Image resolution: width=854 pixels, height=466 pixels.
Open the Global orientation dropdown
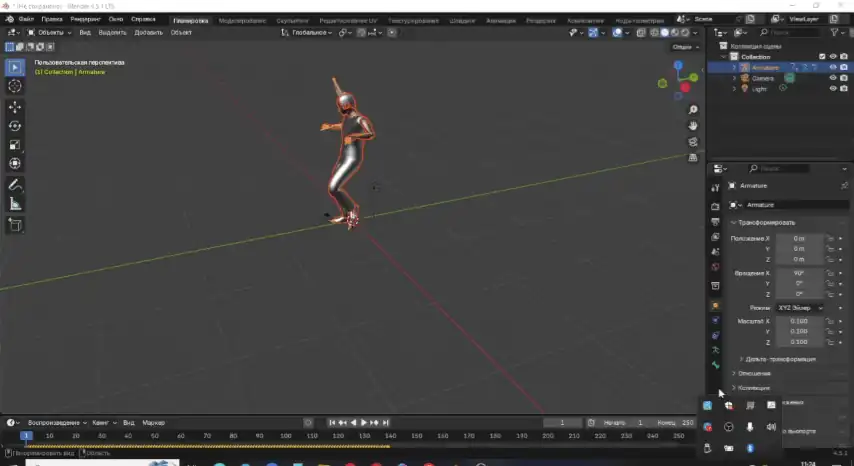tap(307, 33)
